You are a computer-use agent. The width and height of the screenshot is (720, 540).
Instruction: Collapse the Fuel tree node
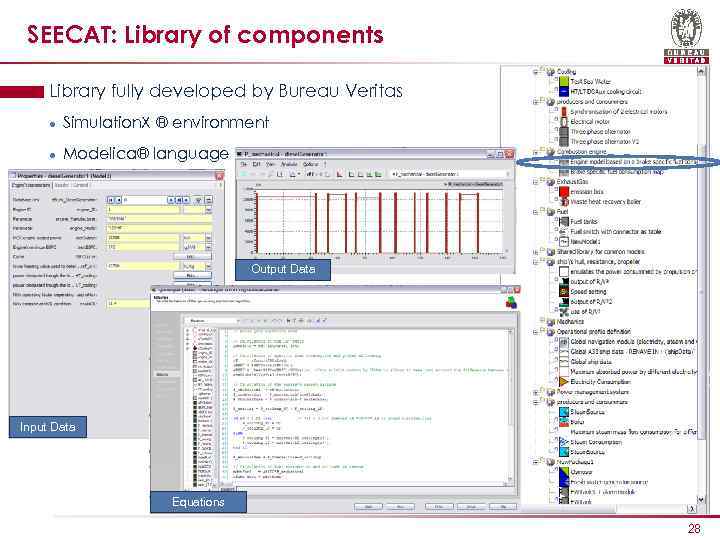(535, 212)
